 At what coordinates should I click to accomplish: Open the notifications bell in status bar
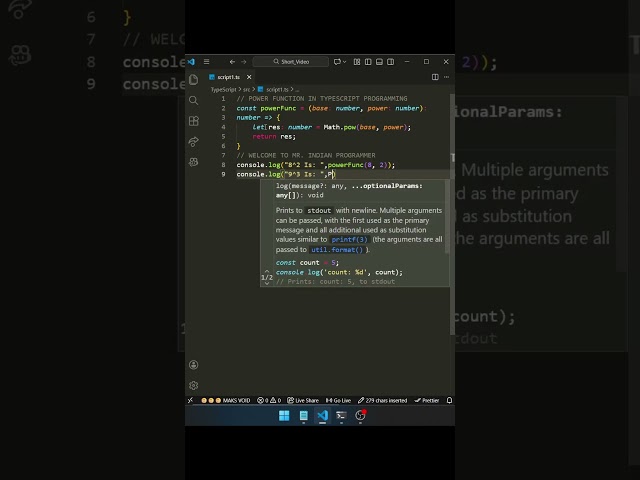pos(449,400)
